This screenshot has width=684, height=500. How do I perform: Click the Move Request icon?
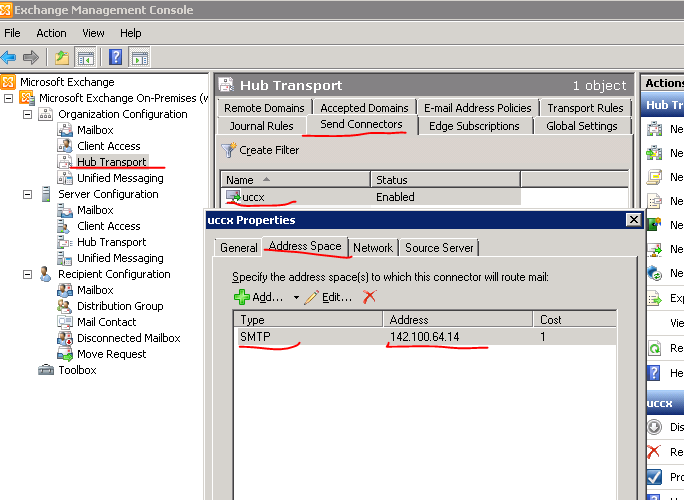click(65, 354)
